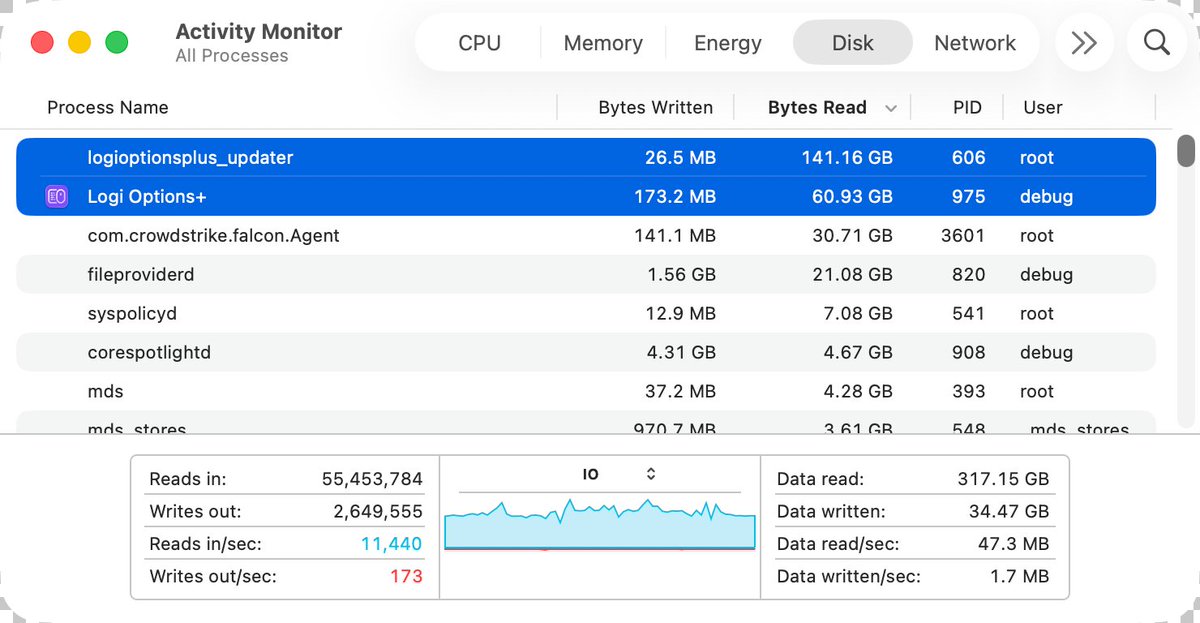Click PID 820 cell
This screenshot has height=623, width=1200.
pos(969,274)
